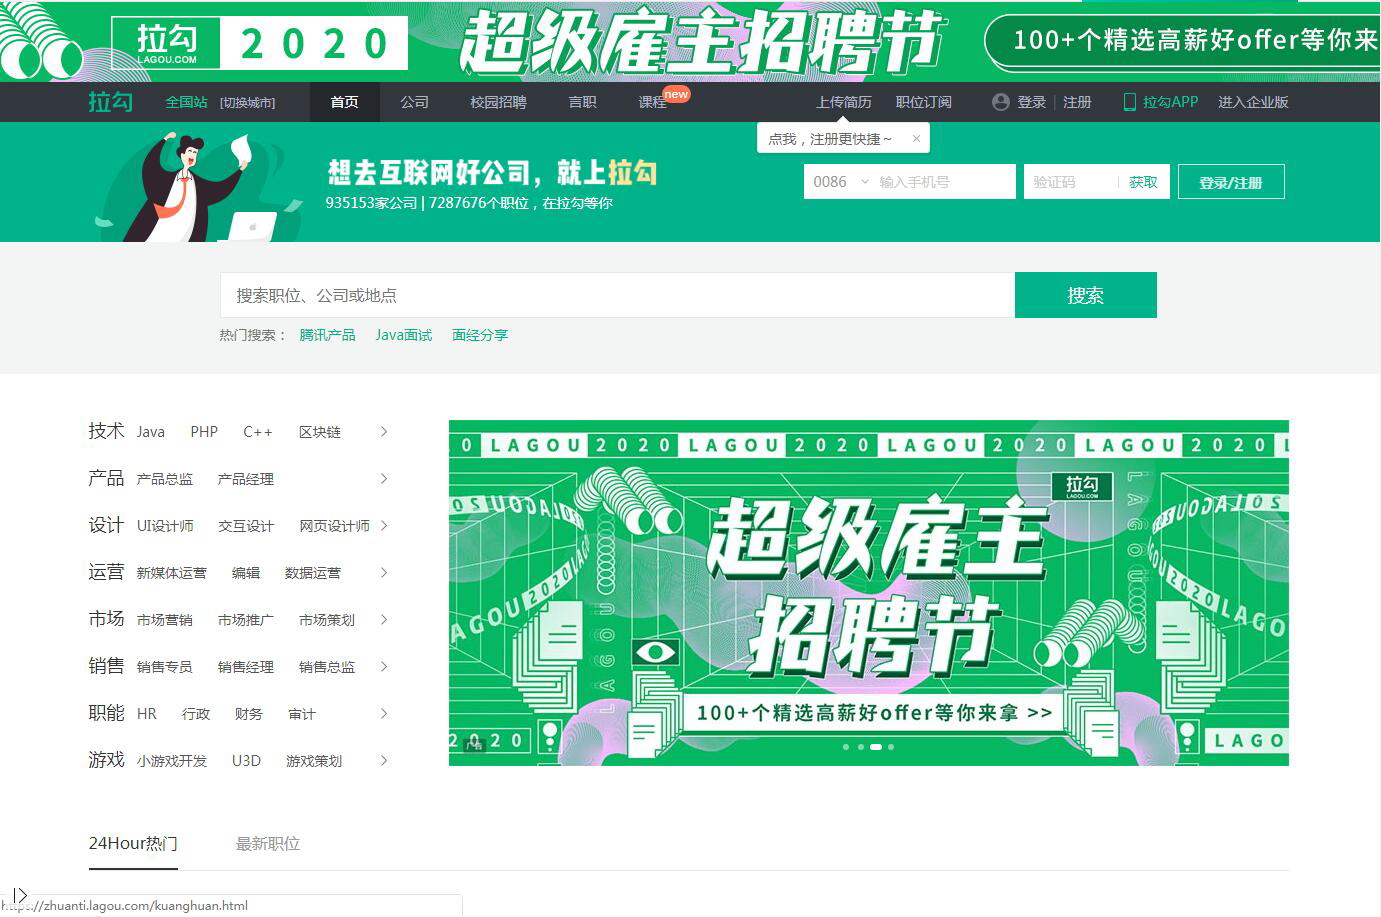Click the PHP job category
Screen dimensions: 1381x917
[204, 432]
